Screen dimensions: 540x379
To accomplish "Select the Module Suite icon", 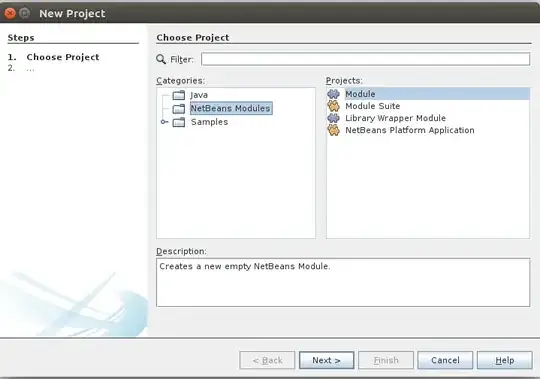I will click(x=333, y=106).
